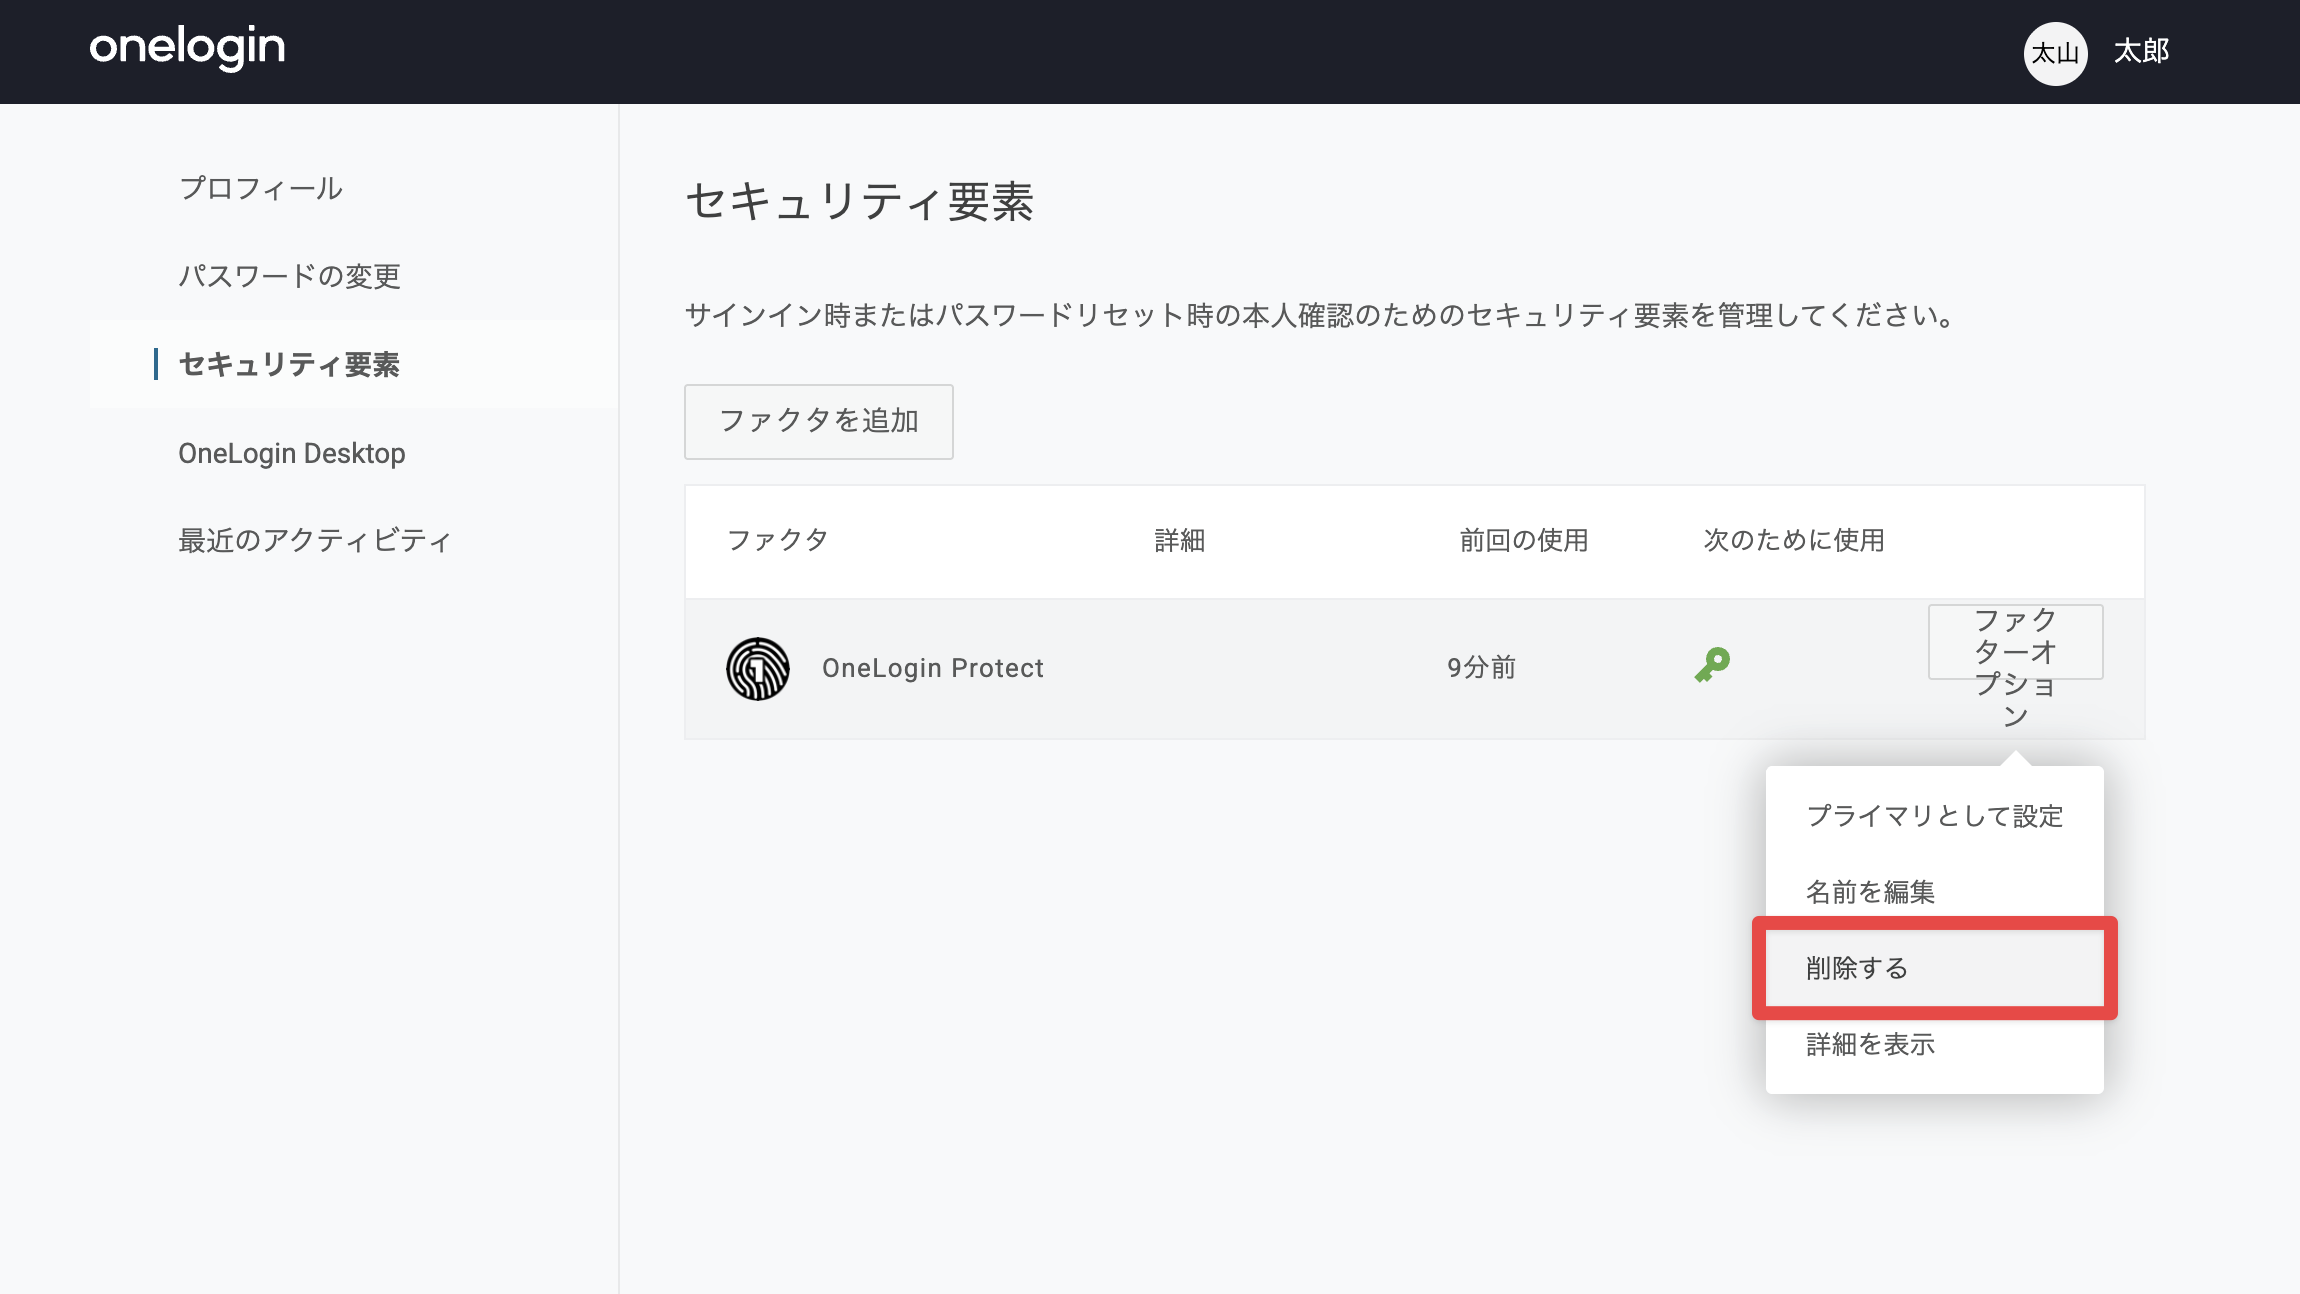Choose プライマリとして設定 from the menu
This screenshot has height=1294, width=2300.
tap(1934, 816)
